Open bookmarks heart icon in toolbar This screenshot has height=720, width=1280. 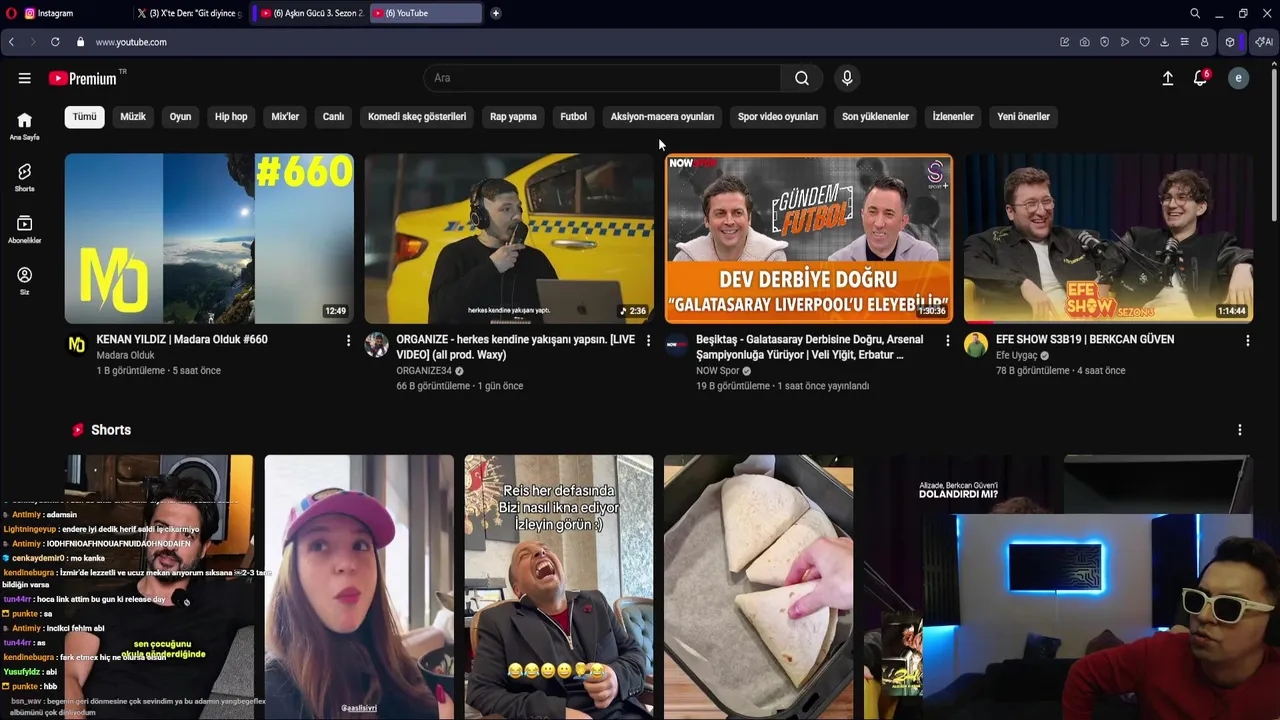1144,42
